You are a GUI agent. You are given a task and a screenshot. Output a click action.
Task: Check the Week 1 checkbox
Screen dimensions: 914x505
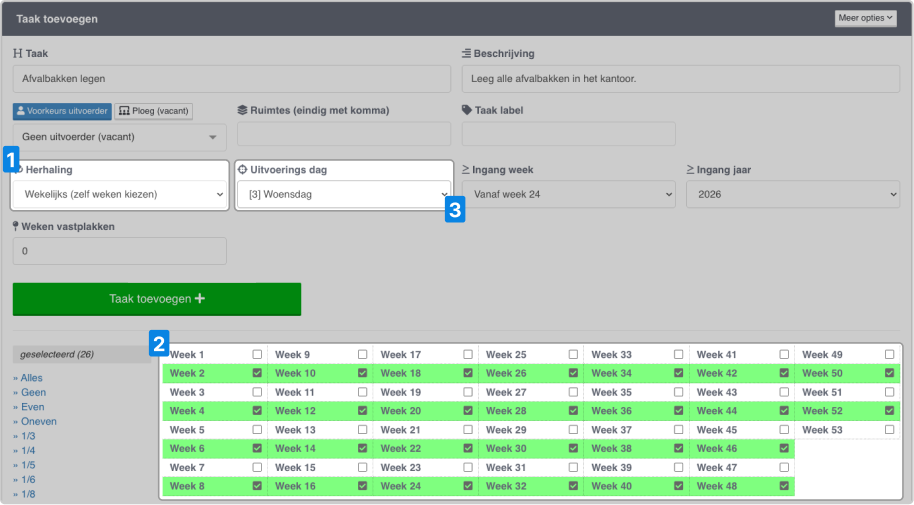point(257,355)
